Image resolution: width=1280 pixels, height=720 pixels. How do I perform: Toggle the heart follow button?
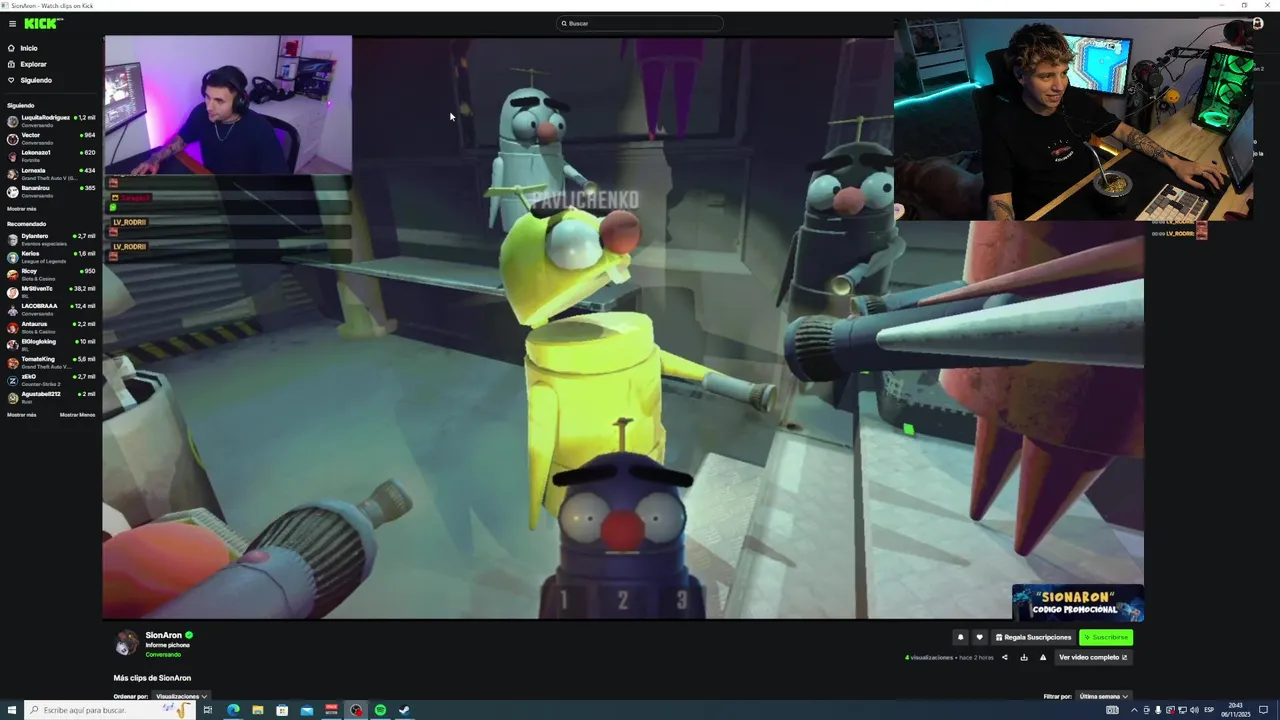(979, 637)
